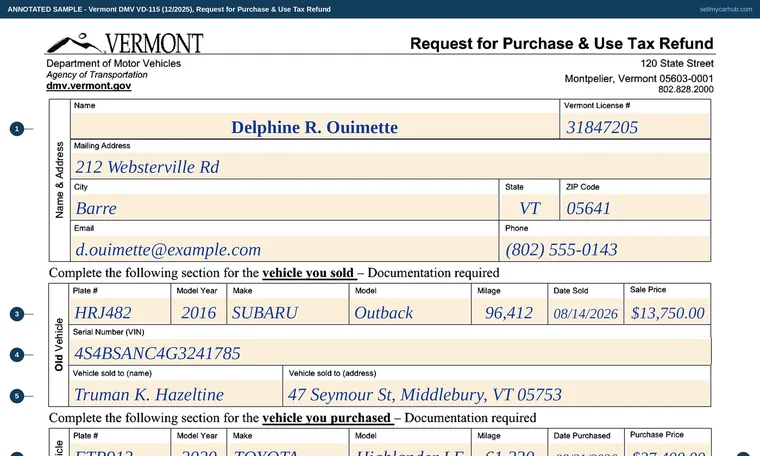Select 'Montpelier, Vermont 05603-0001' text
760x456 pixels.
click(x=639, y=79)
